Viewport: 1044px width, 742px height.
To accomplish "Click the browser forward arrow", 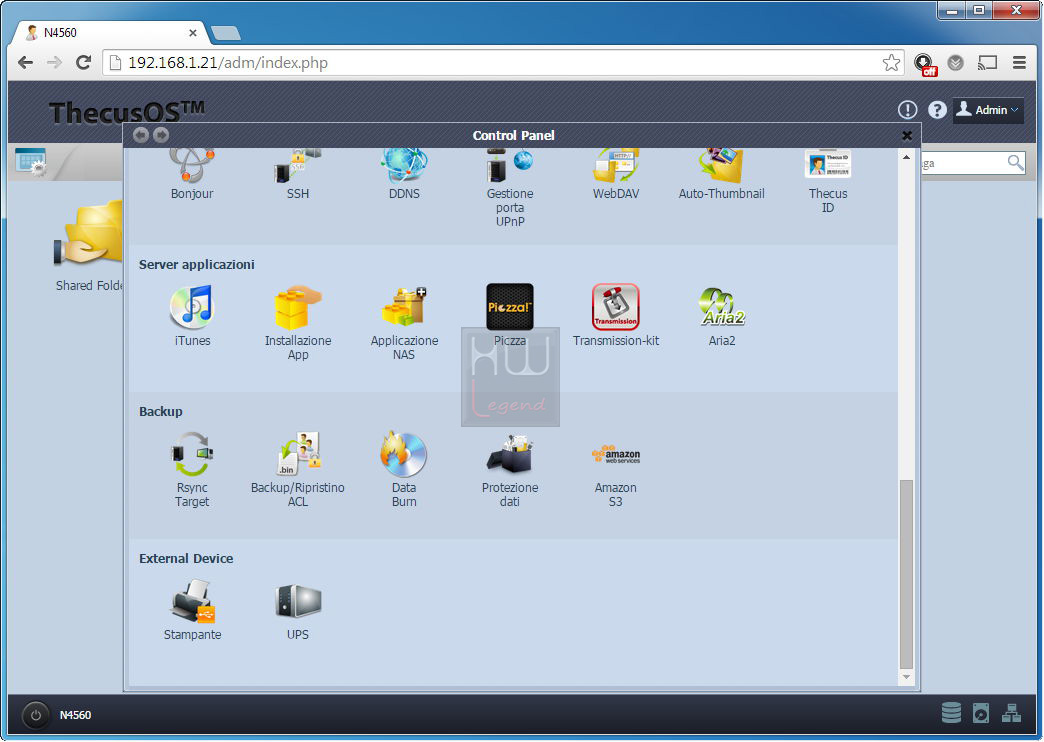I will 54,63.
